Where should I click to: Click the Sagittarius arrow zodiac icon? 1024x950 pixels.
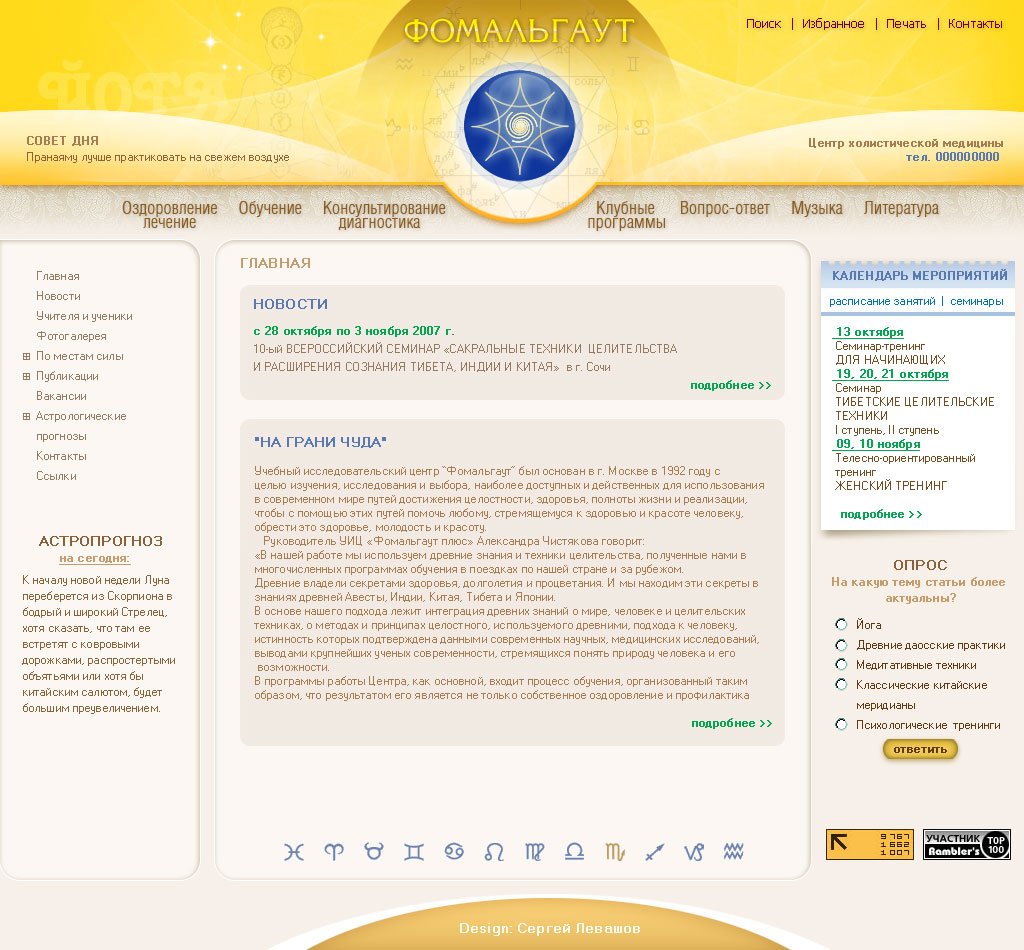654,852
